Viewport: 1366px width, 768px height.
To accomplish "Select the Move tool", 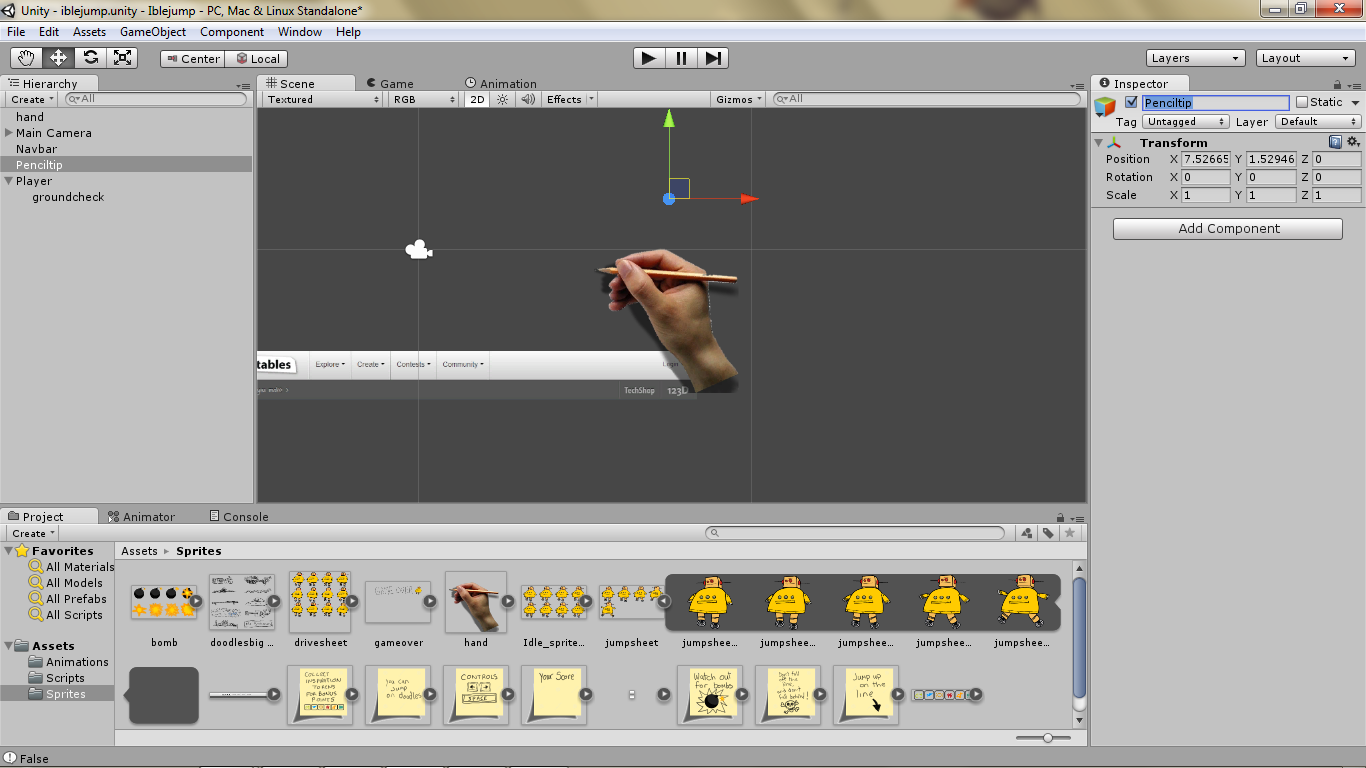I will [58, 57].
